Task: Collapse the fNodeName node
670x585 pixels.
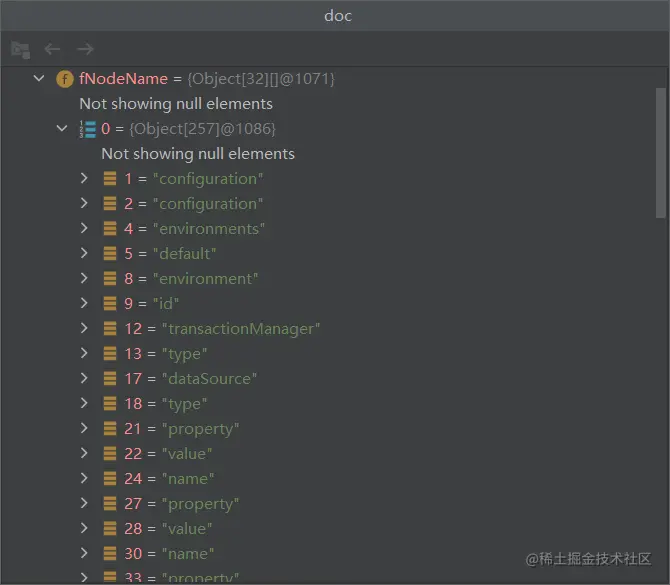Action: pyautogui.click(x=39, y=78)
